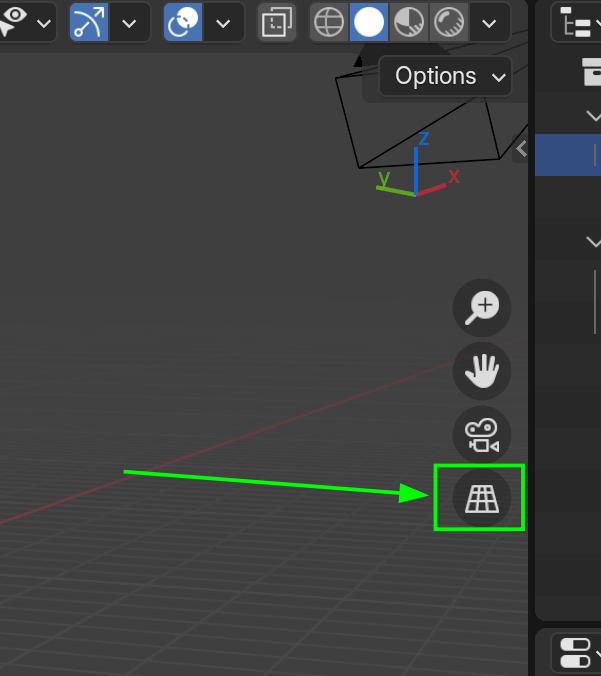601x676 pixels.
Task: Switch to Wireframe viewport shading
Action: (x=329, y=22)
